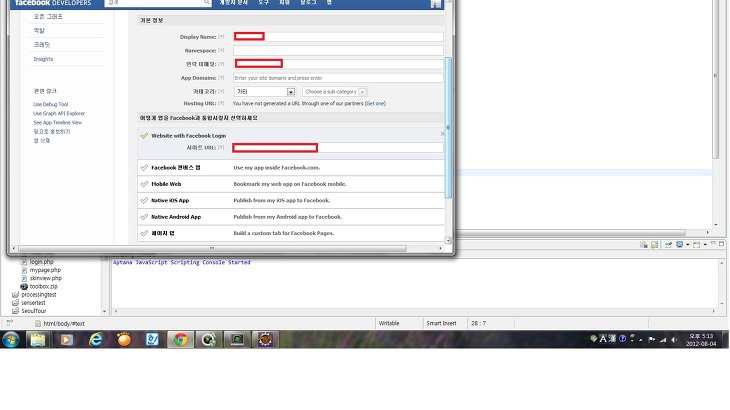Click the search magnifier in Facebook Developers header
The height and width of the screenshot is (410, 730).
pyautogui.click(x=206, y=3)
